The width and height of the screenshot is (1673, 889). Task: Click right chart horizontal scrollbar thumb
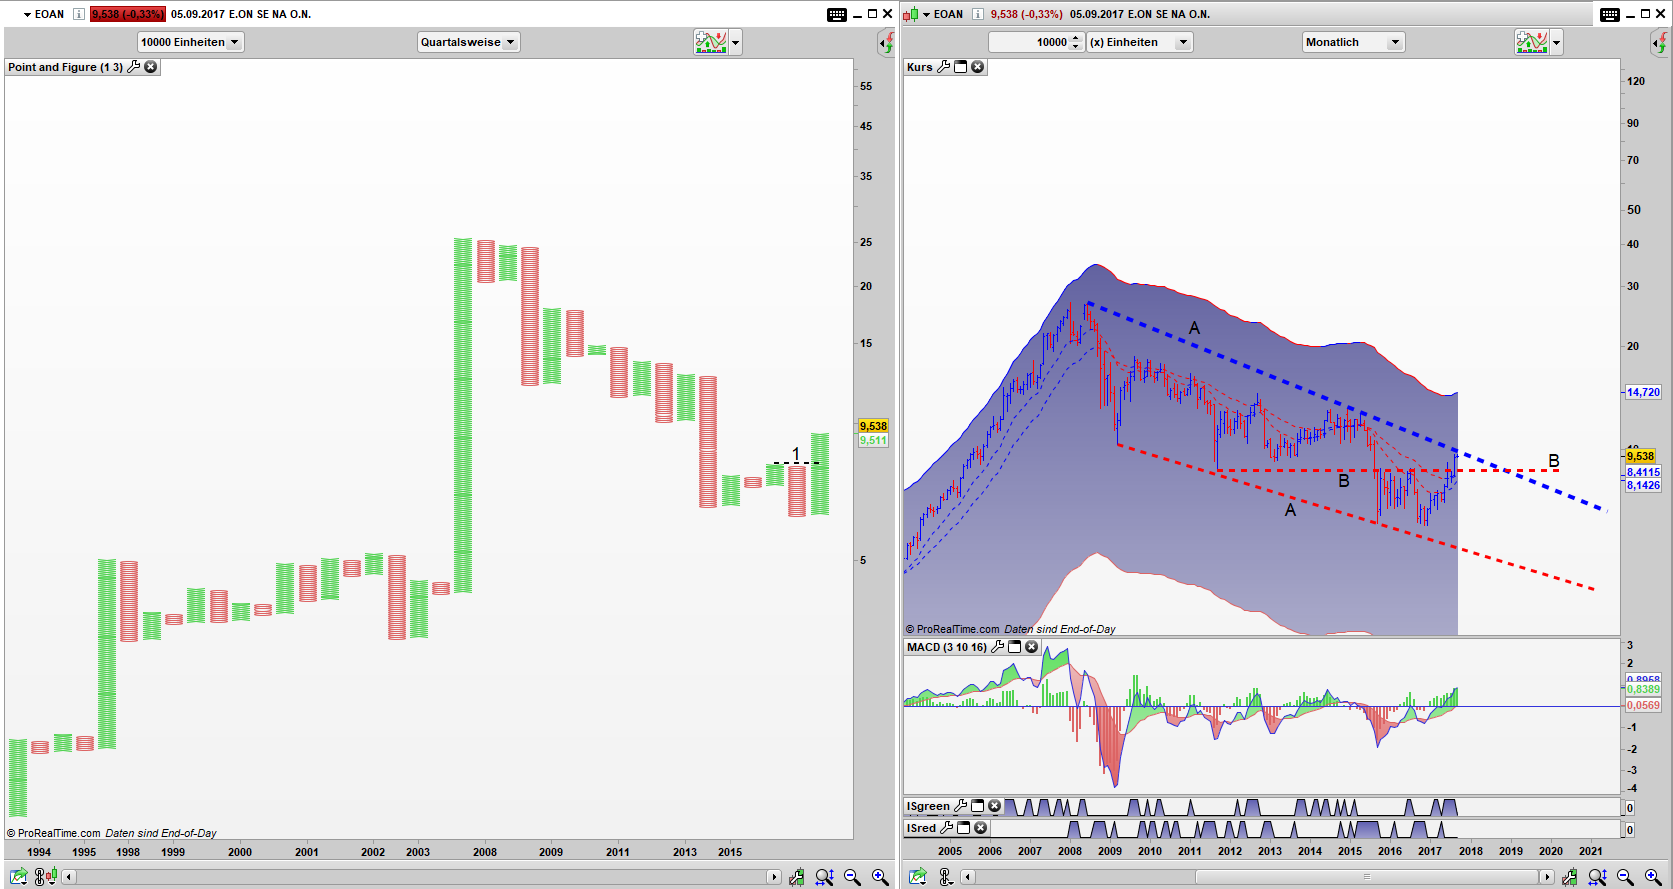[1366, 877]
